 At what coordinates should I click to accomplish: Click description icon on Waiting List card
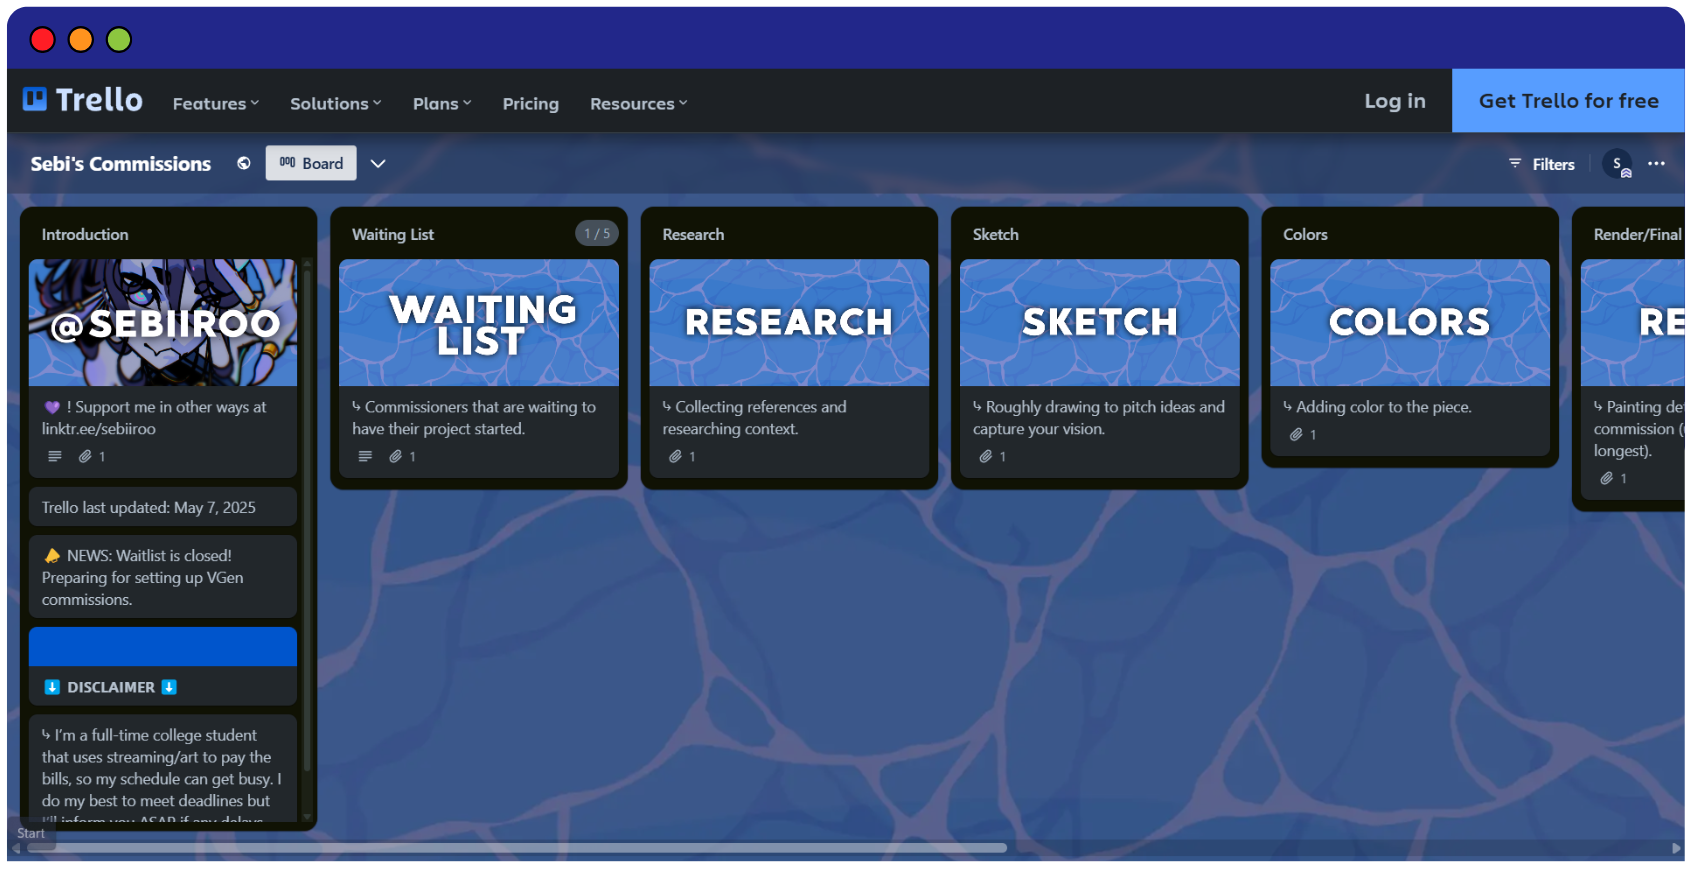point(365,456)
